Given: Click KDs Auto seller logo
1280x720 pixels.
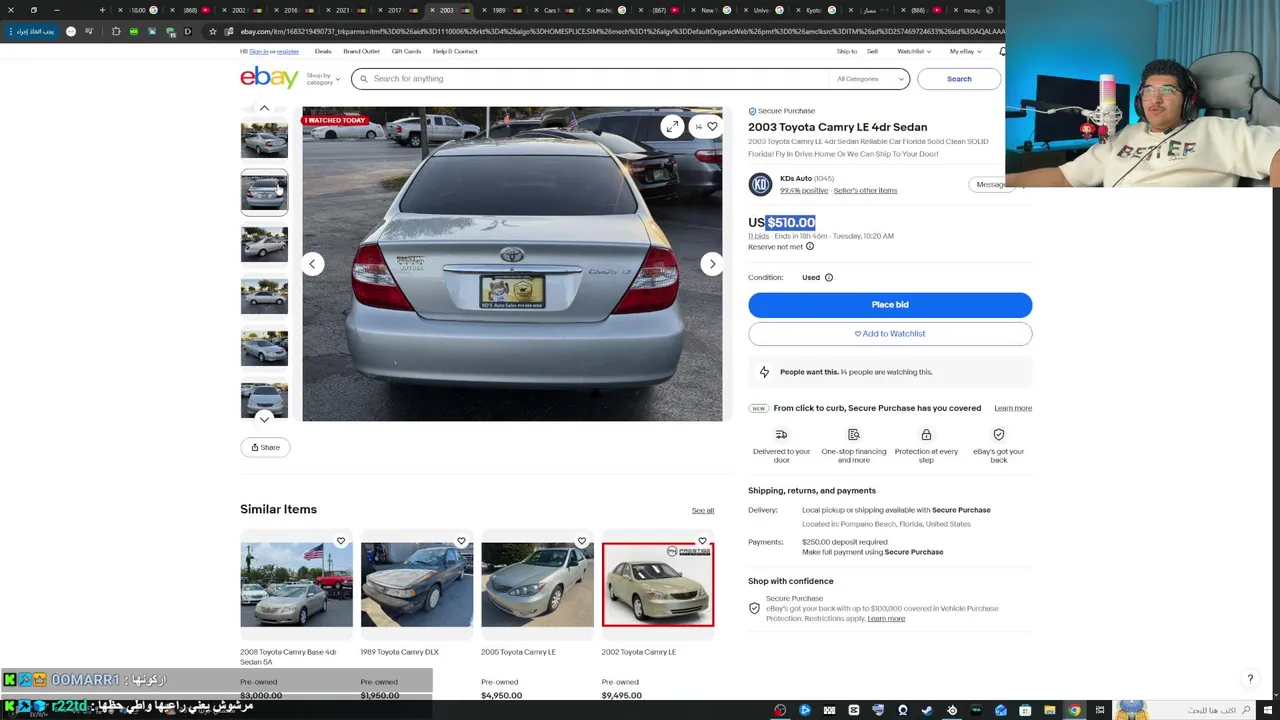Looking at the screenshot, I should tap(760, 184).
